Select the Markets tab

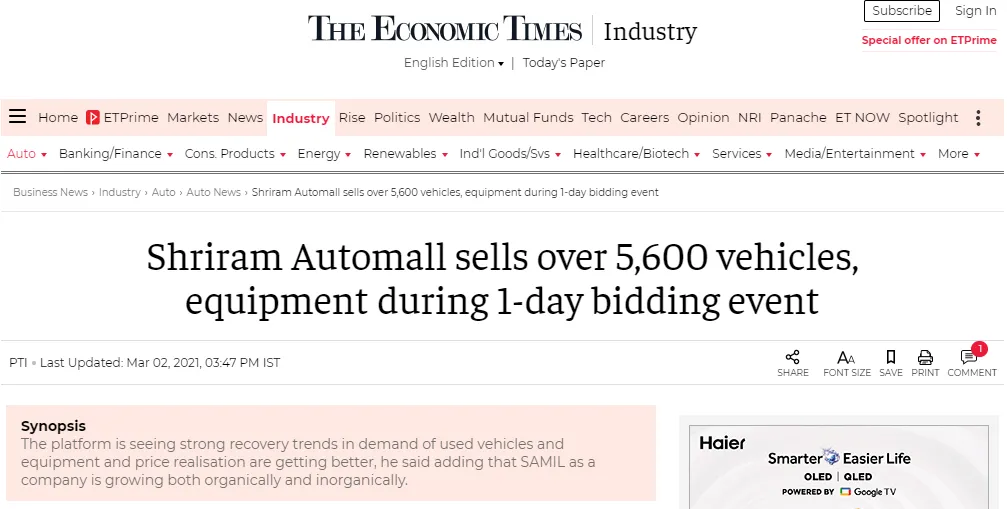[193, 117]
